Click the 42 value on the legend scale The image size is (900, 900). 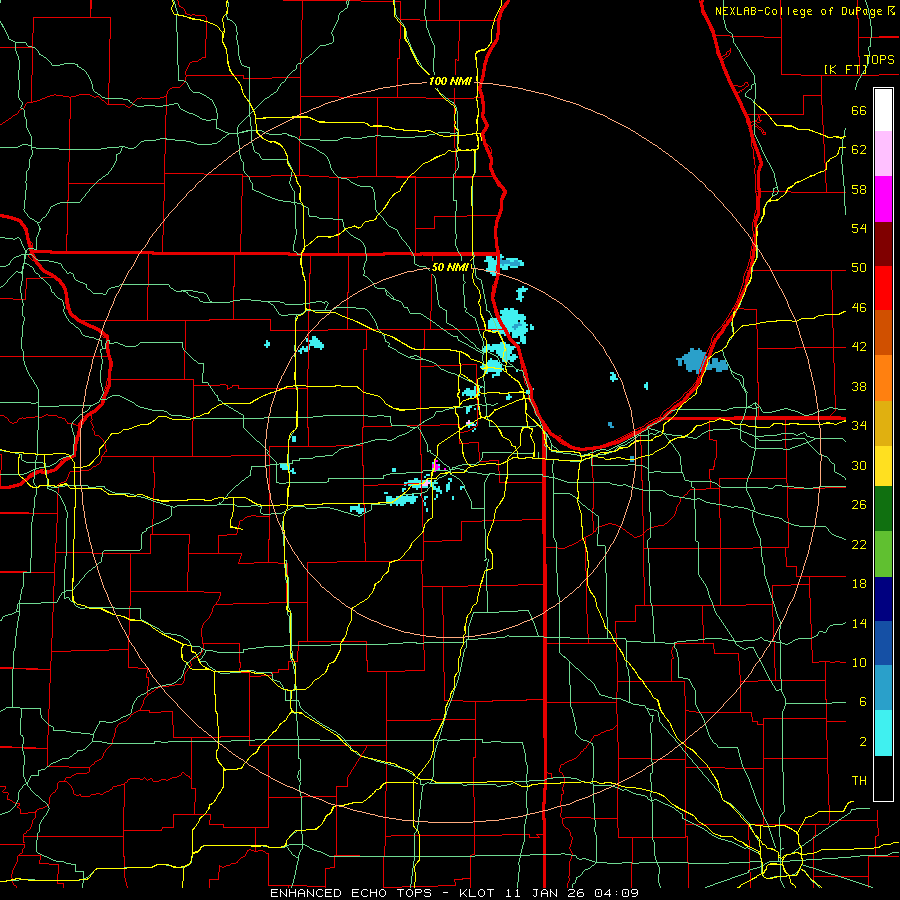(x=859, y=347)
